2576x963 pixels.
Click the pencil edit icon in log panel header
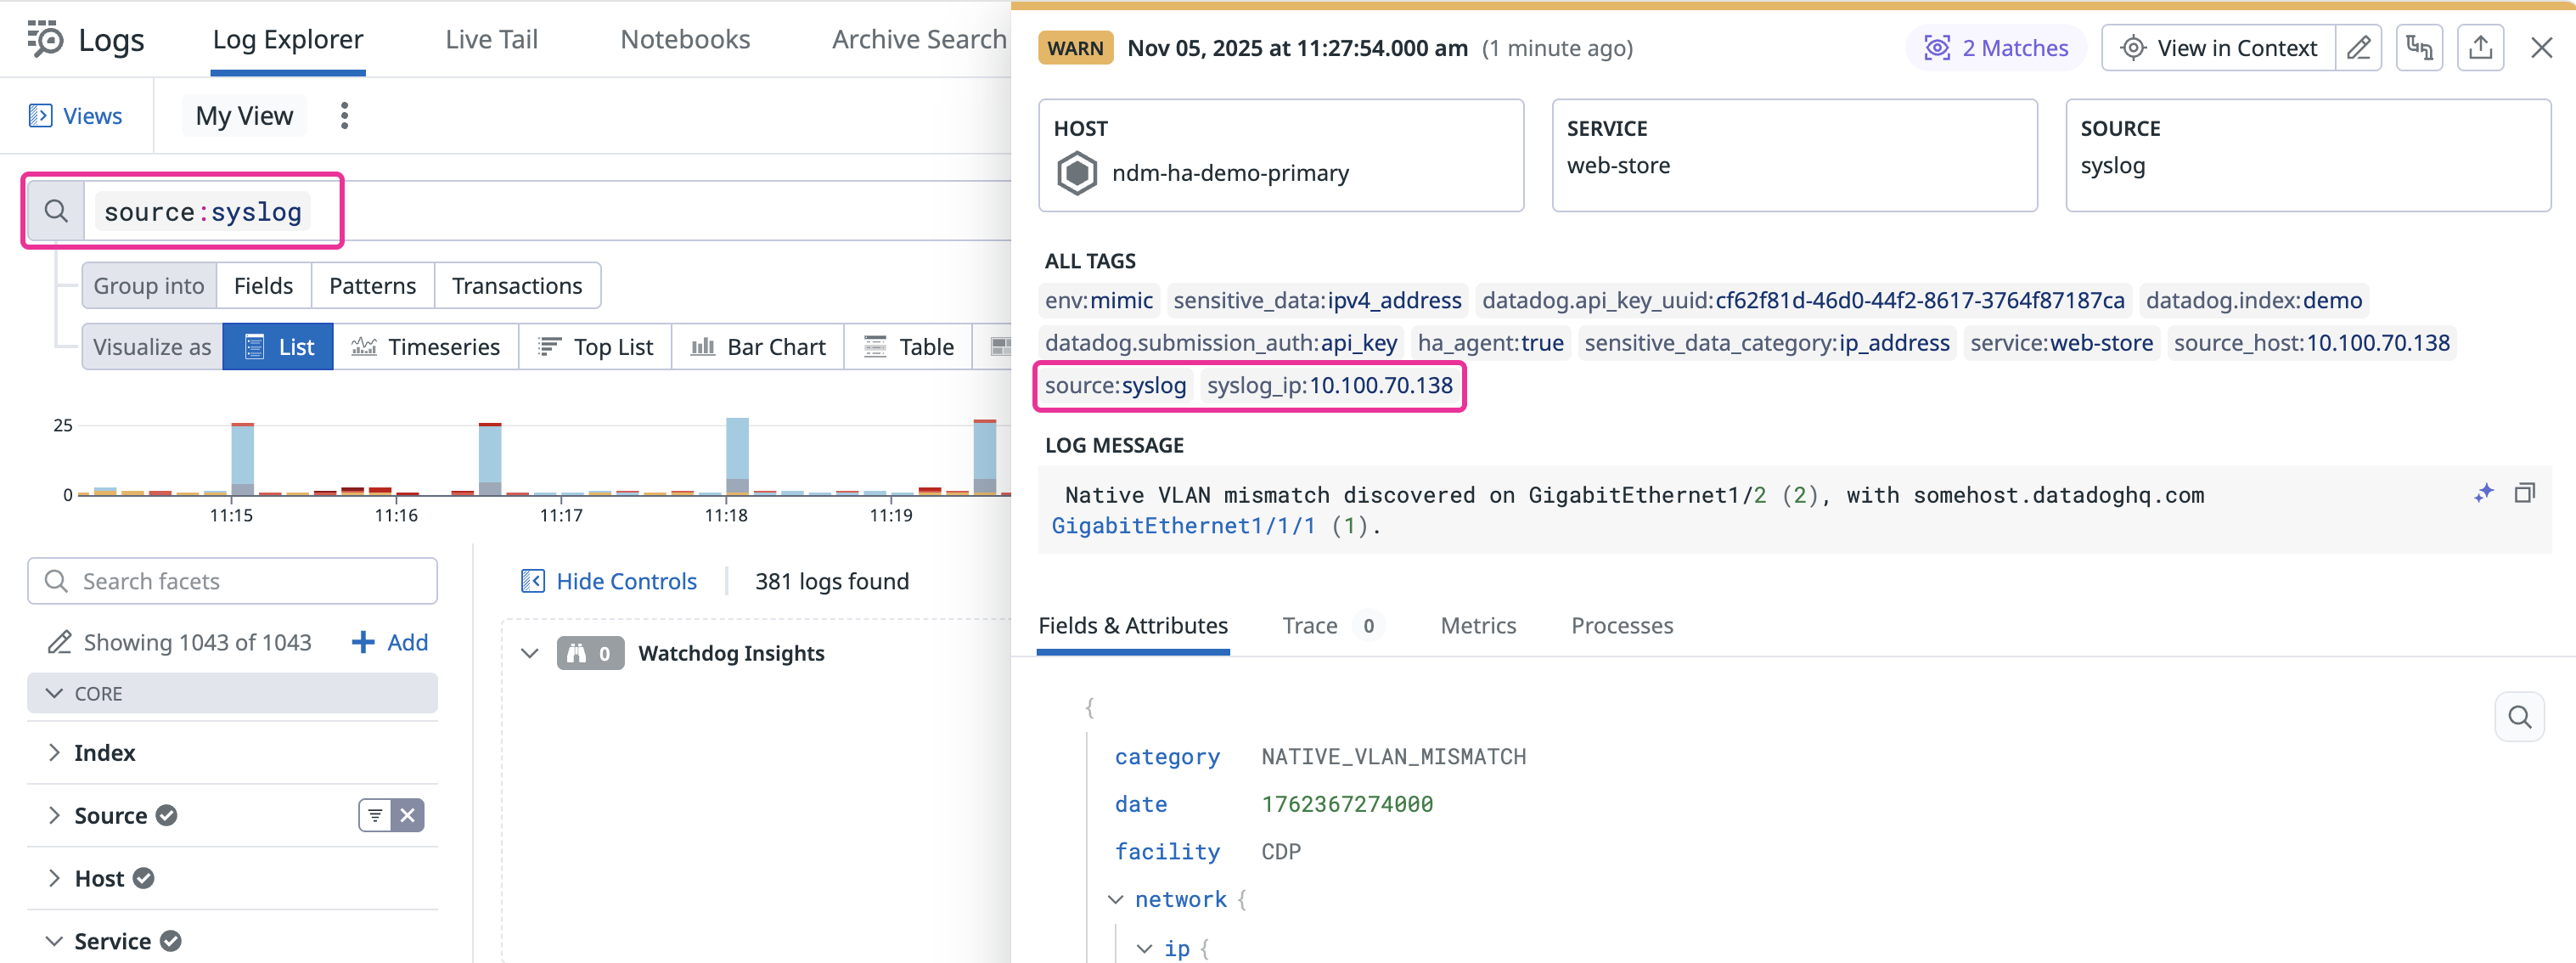(x=2359, y=48)
